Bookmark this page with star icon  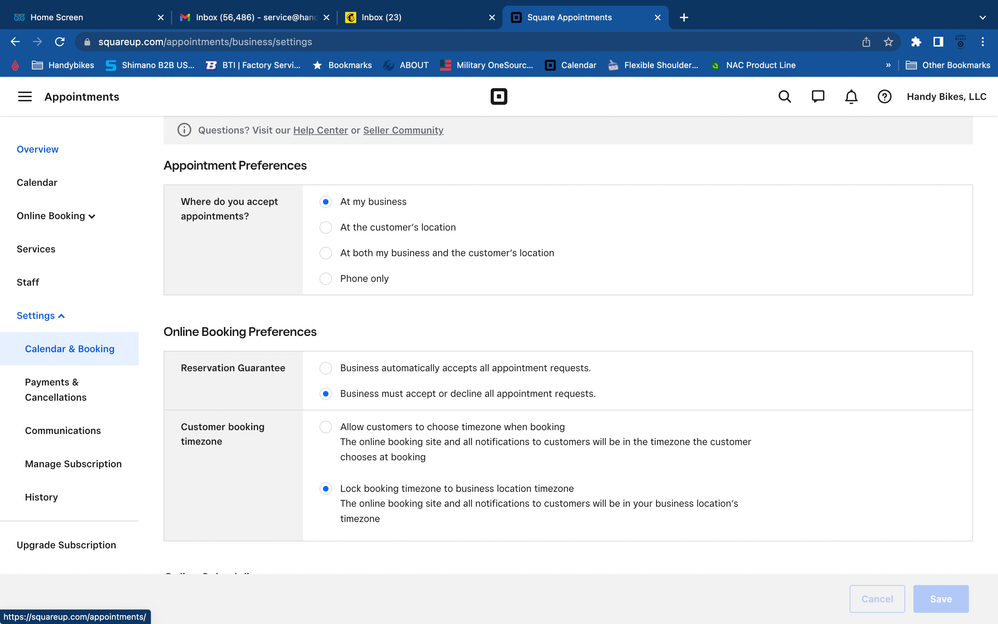pyautogui.click(x=888, y=42)
